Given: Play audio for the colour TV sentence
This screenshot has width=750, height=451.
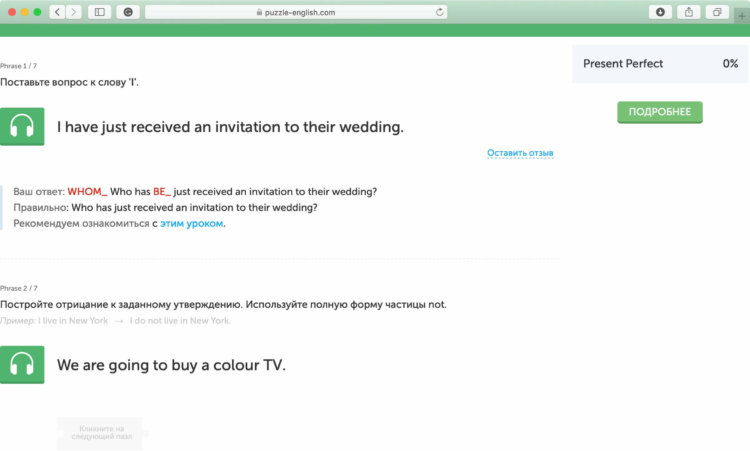Looking at the screenshot, I should [x=22, y=365].
